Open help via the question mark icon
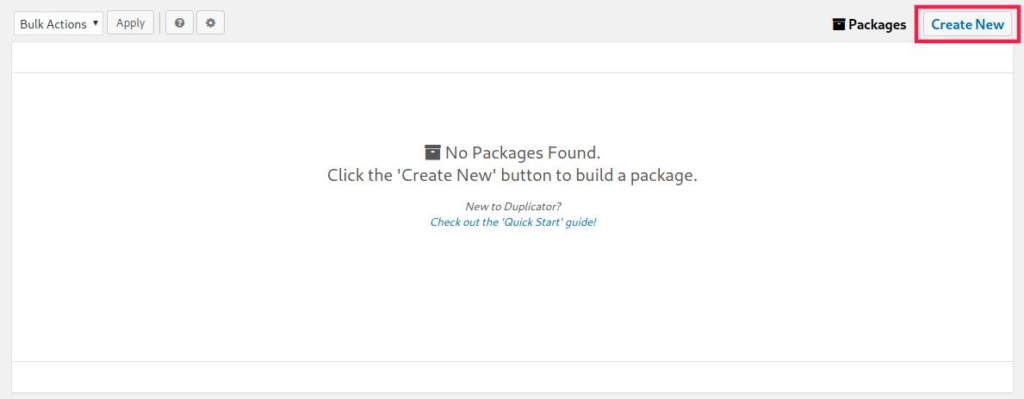Viewport: 1024px width, 399px height. 180,23
